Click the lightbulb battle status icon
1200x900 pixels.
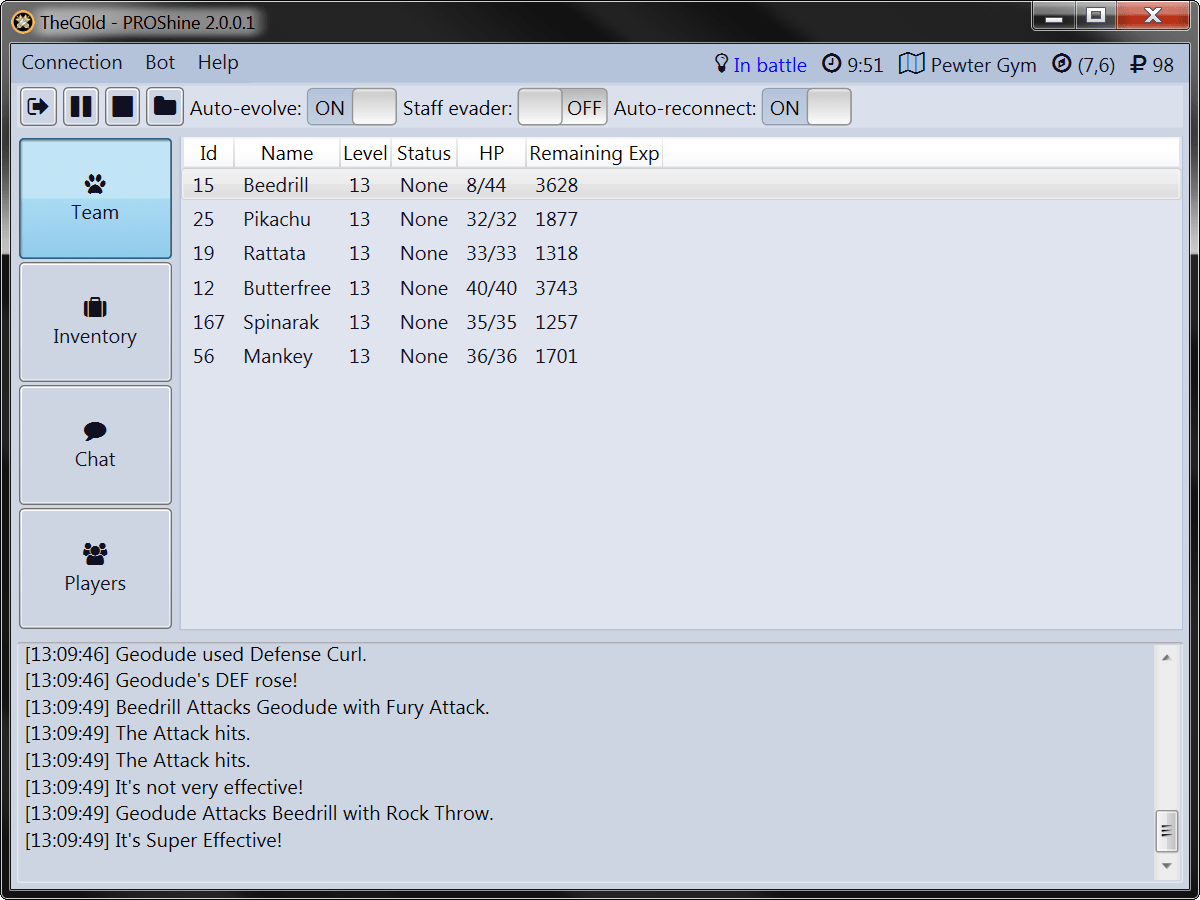coord(722,64)
